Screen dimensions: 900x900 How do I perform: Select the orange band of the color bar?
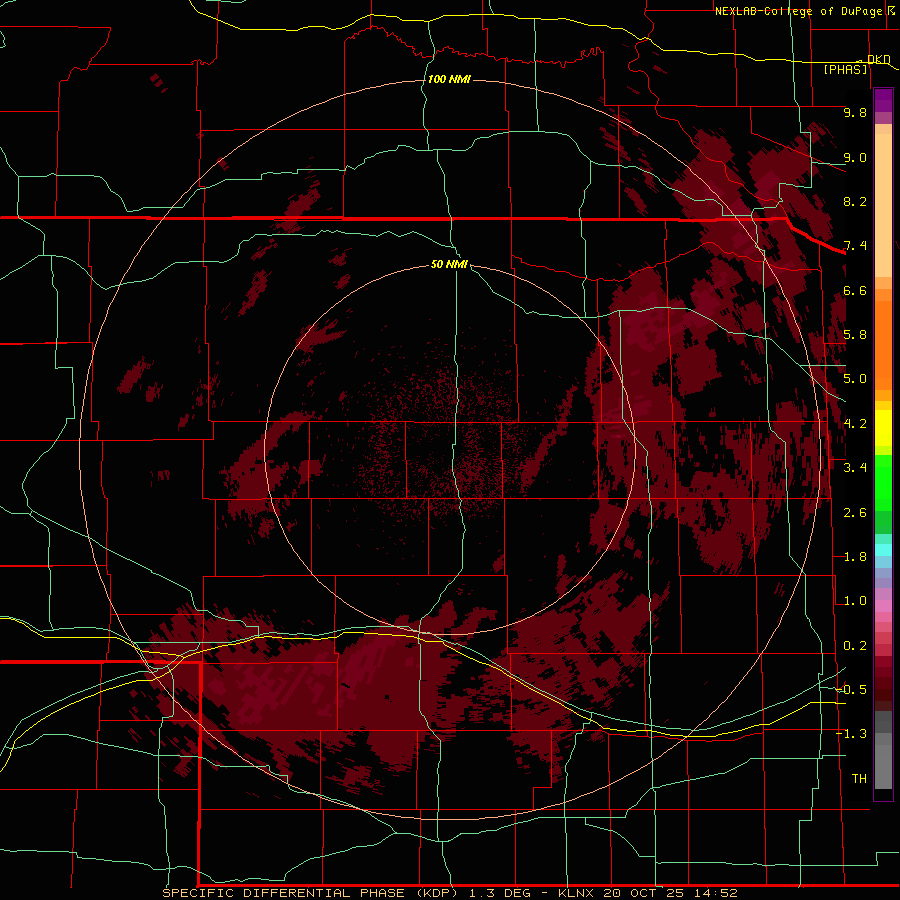pos(883,344)
